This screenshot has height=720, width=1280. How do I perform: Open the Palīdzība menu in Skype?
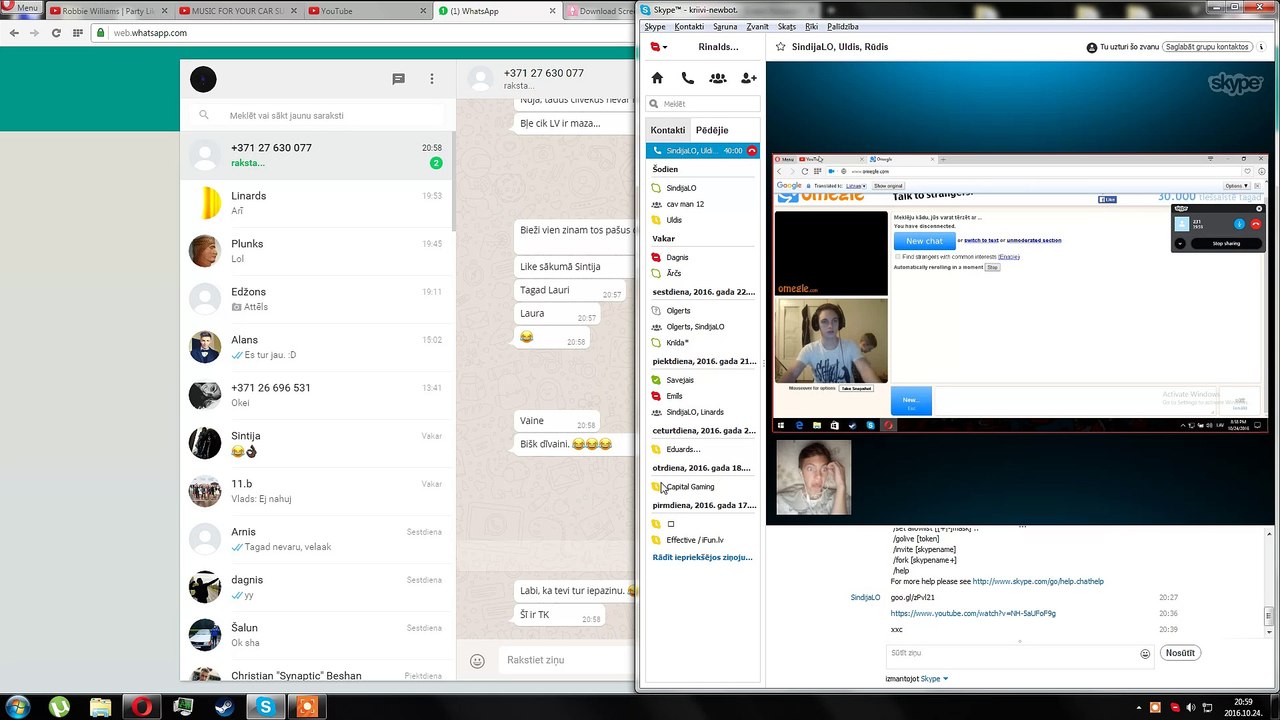[843, 27]
